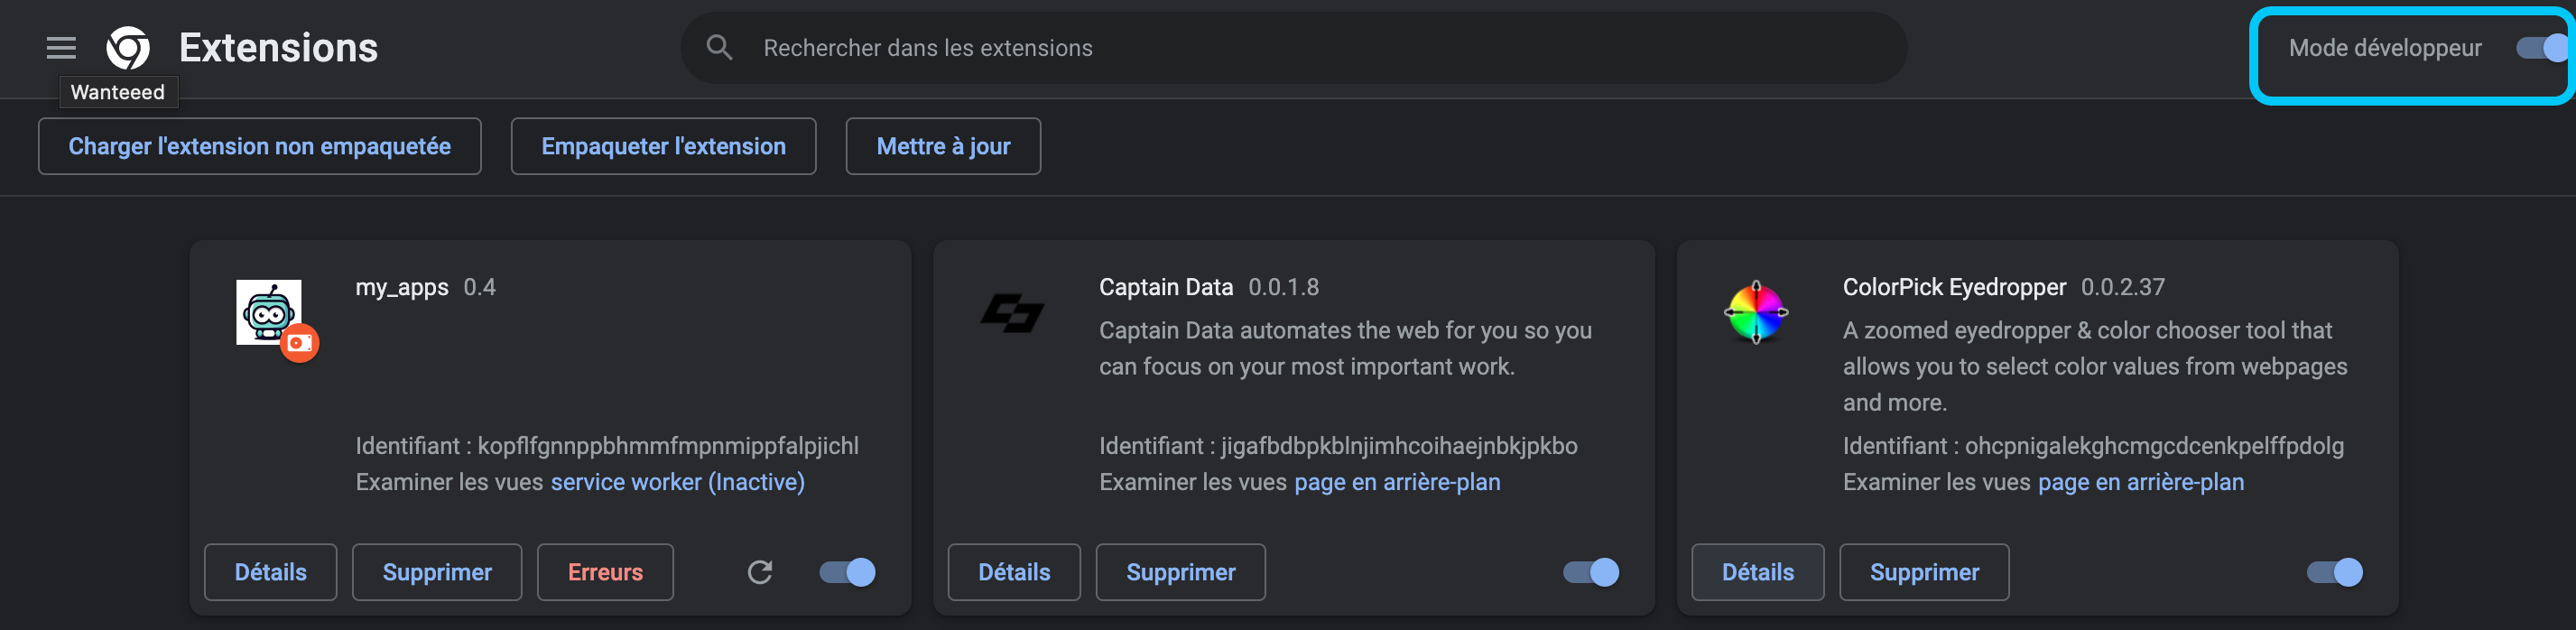2576x630 pixels.
Task: Click the Captain Data logo icon
Action: (x=1012, y=313)
